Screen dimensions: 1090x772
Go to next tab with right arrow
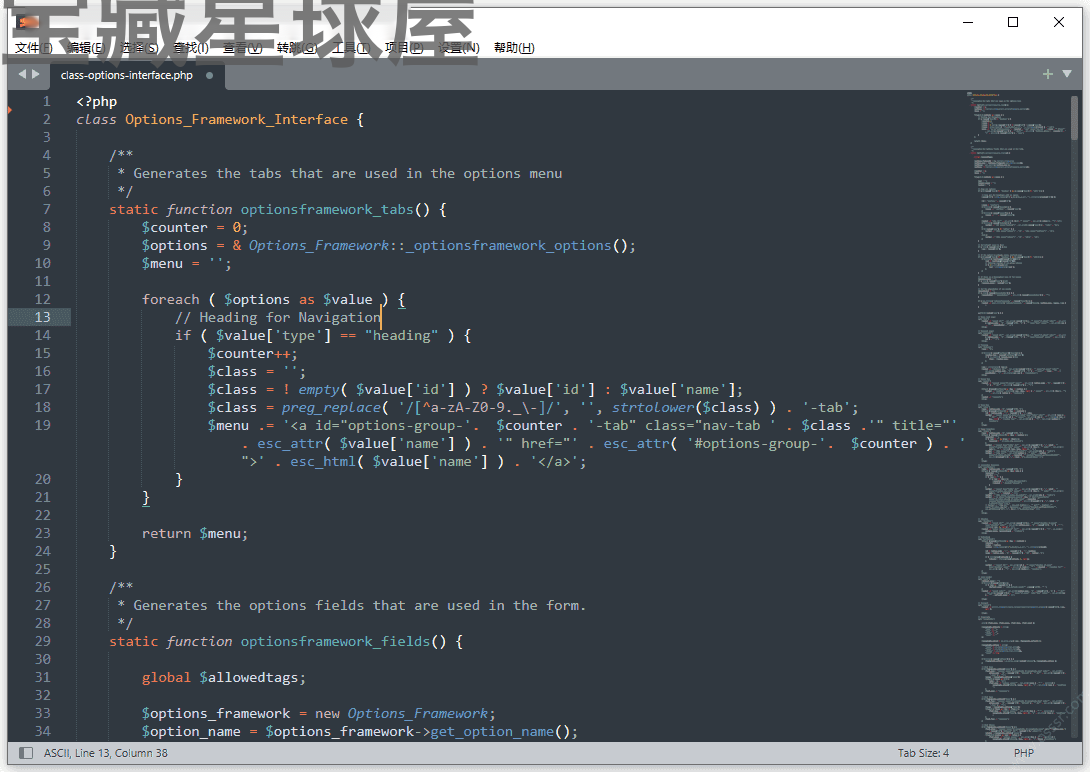[x=36, y=74]
